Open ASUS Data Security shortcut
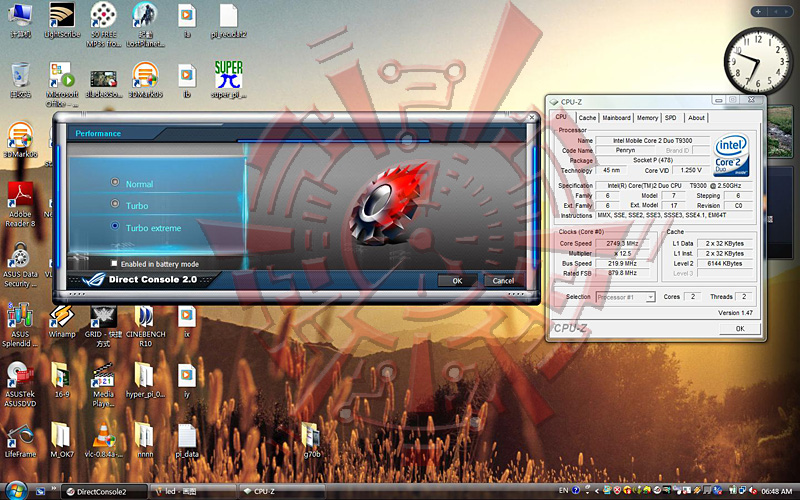 pos(20,265)
